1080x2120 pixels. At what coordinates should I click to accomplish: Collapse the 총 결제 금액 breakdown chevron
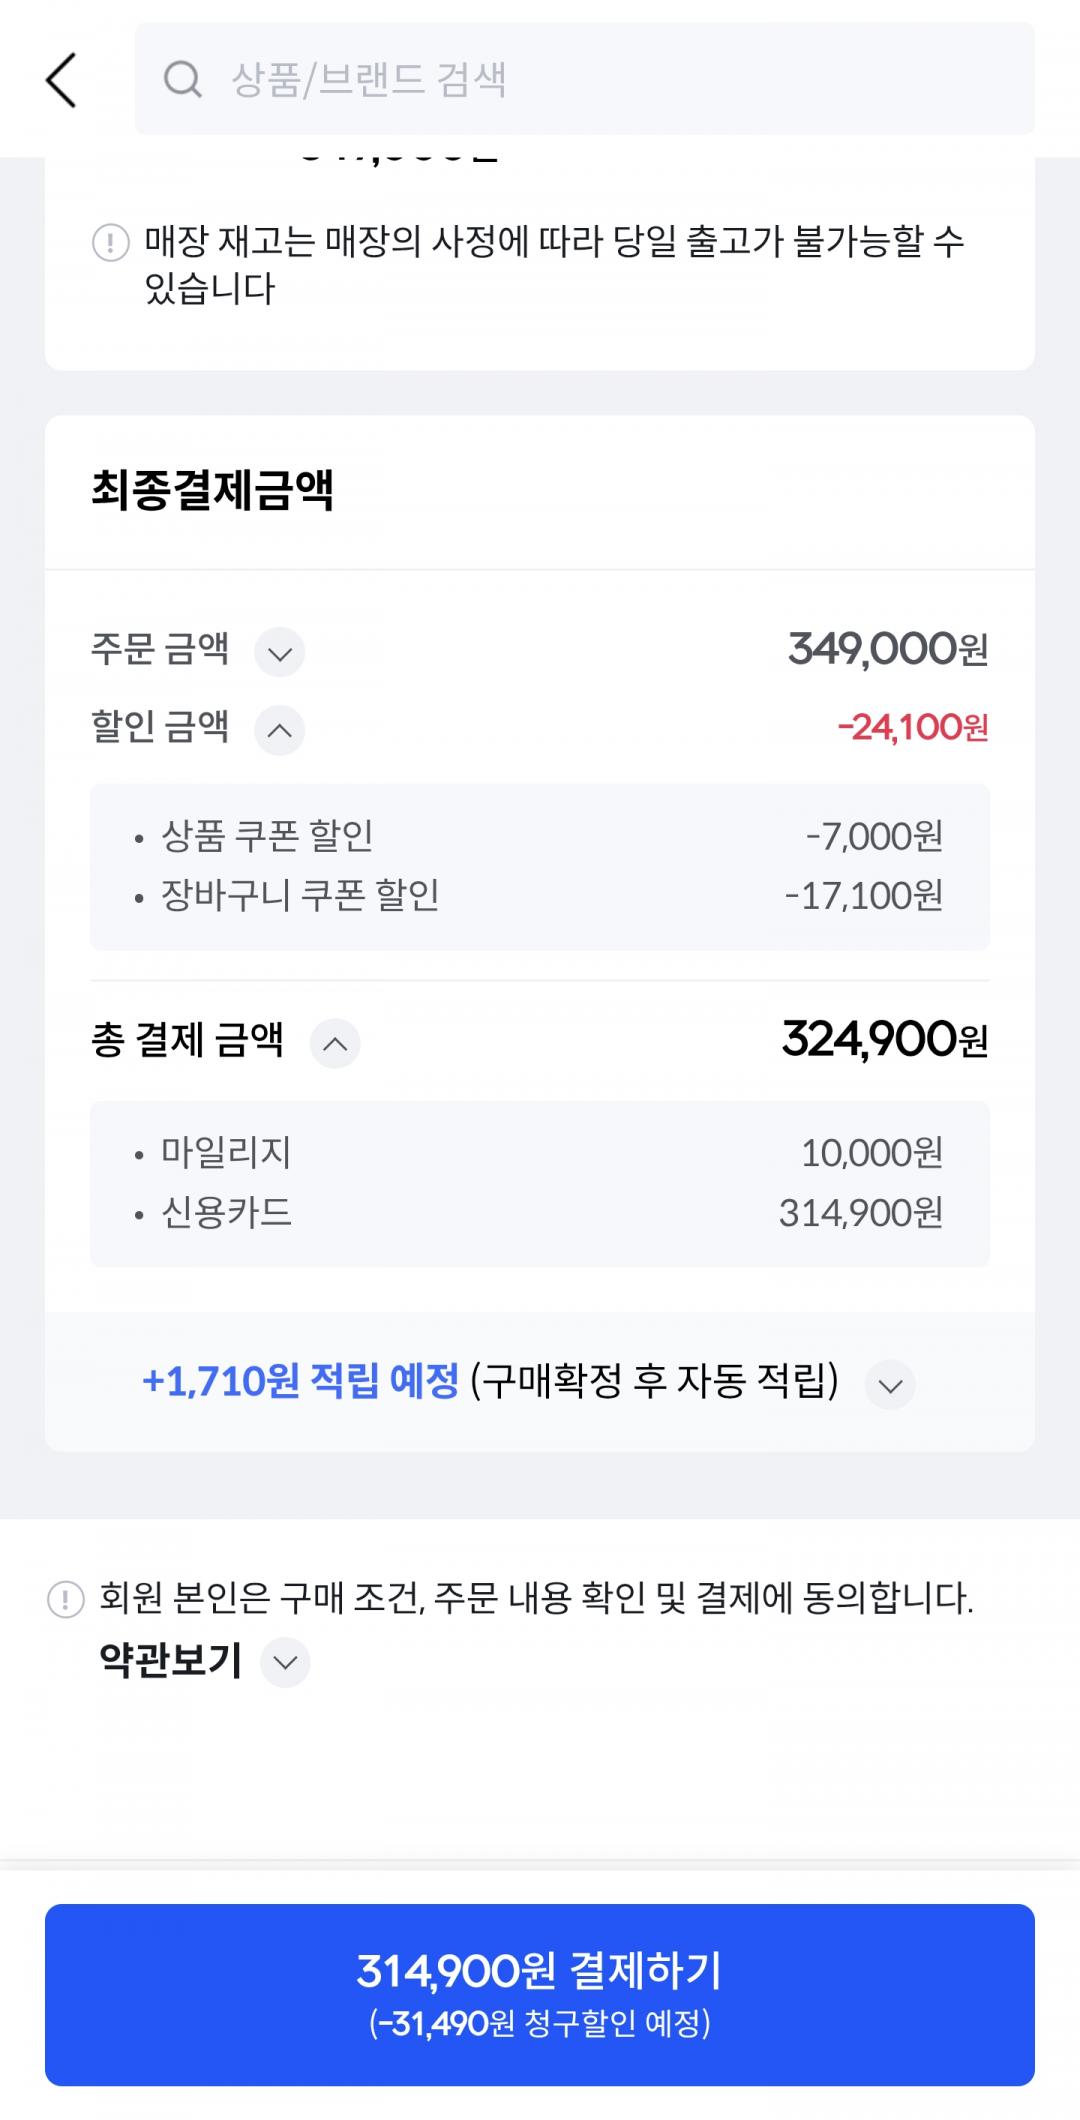point(335,1043)
